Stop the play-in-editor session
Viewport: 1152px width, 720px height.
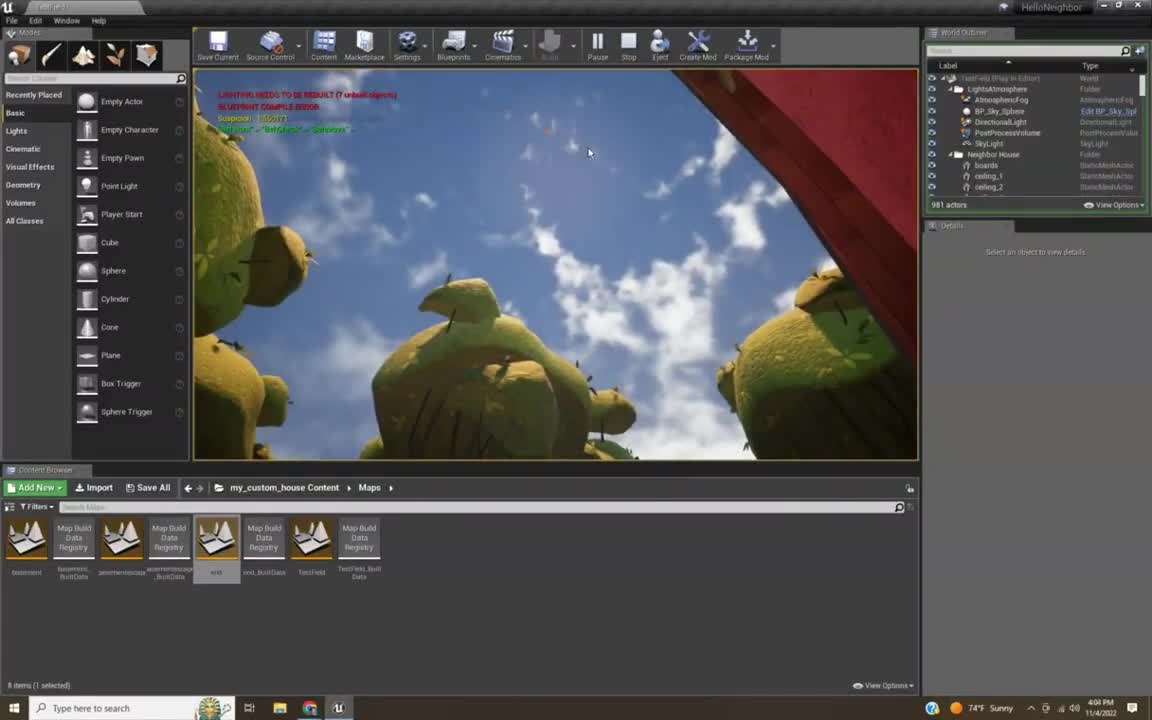[628, 45]
